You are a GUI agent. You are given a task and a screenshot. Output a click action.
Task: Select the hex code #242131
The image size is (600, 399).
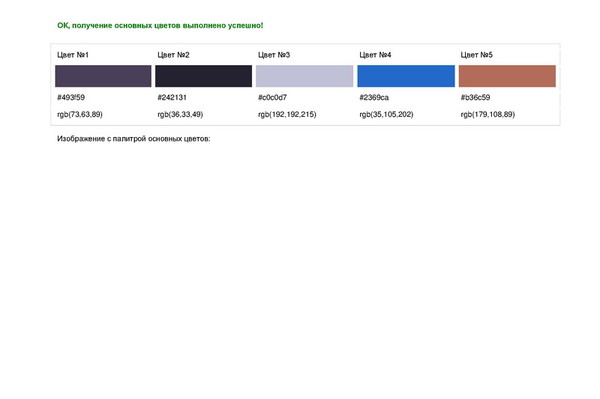[172, 97]
